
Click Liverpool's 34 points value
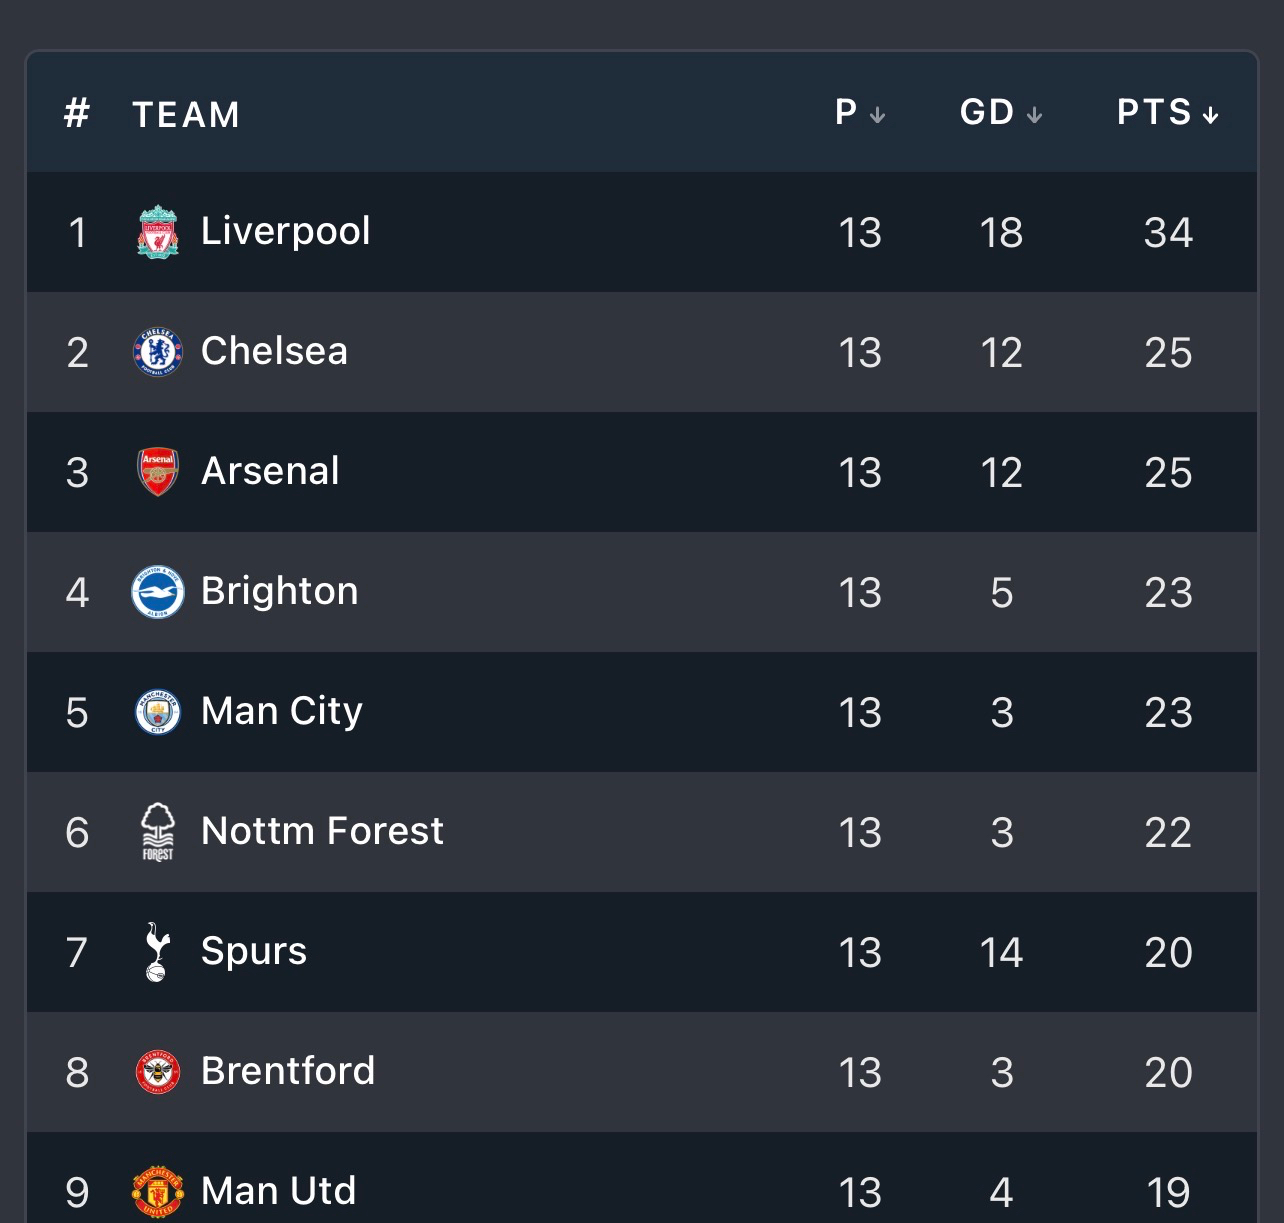(x=1168, y=232)
